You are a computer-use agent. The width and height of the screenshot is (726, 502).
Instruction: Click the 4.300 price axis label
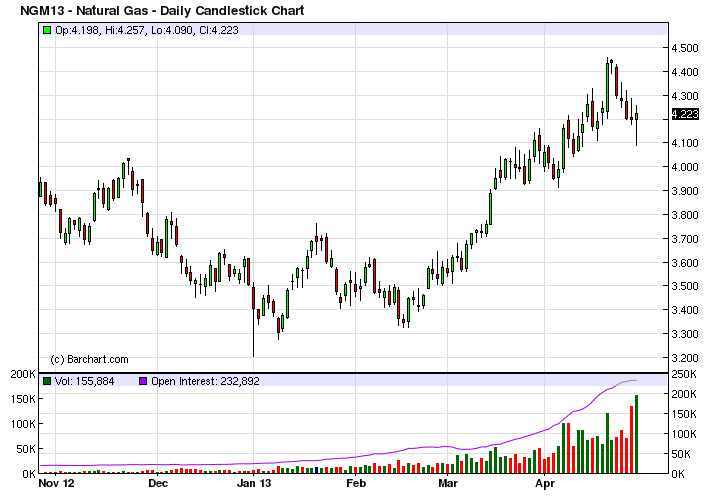coord(685,96)
